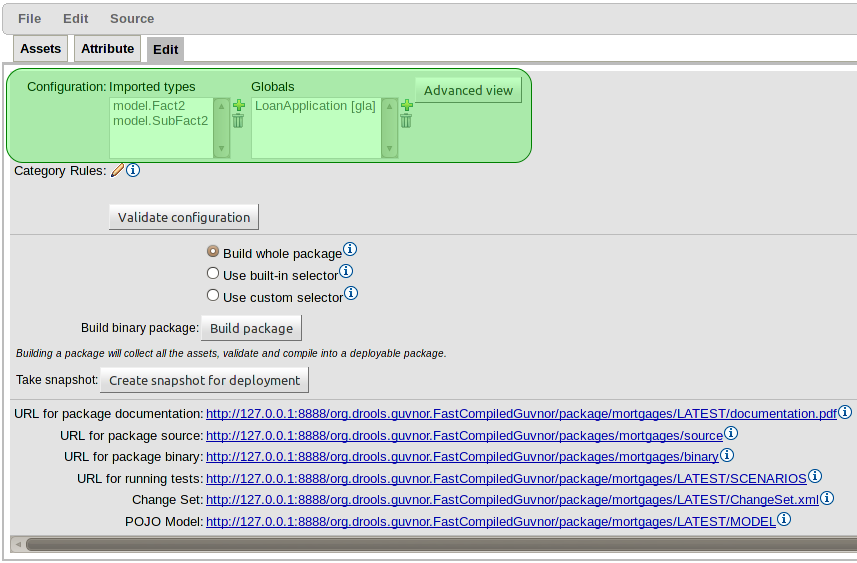Select model.SubFact2 in Imported types list

coord(160,121)
